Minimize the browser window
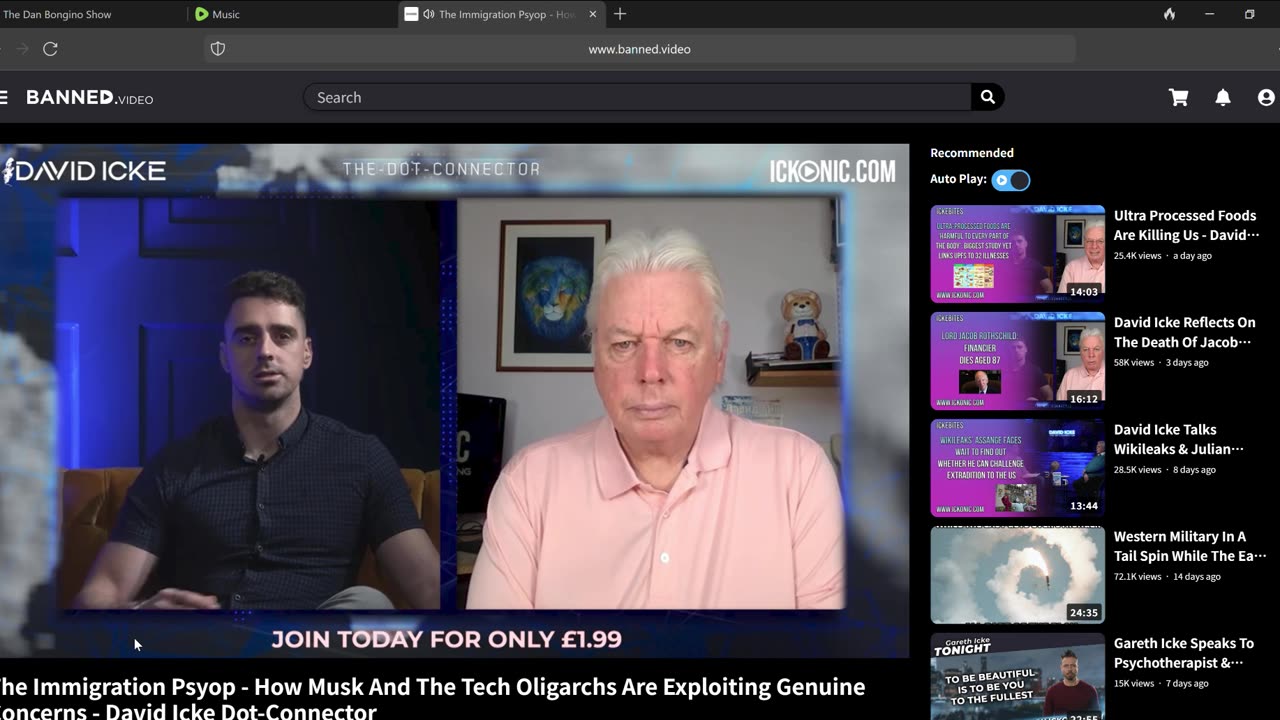Screen dimensions: 1280x720 tap(1209, 14)
